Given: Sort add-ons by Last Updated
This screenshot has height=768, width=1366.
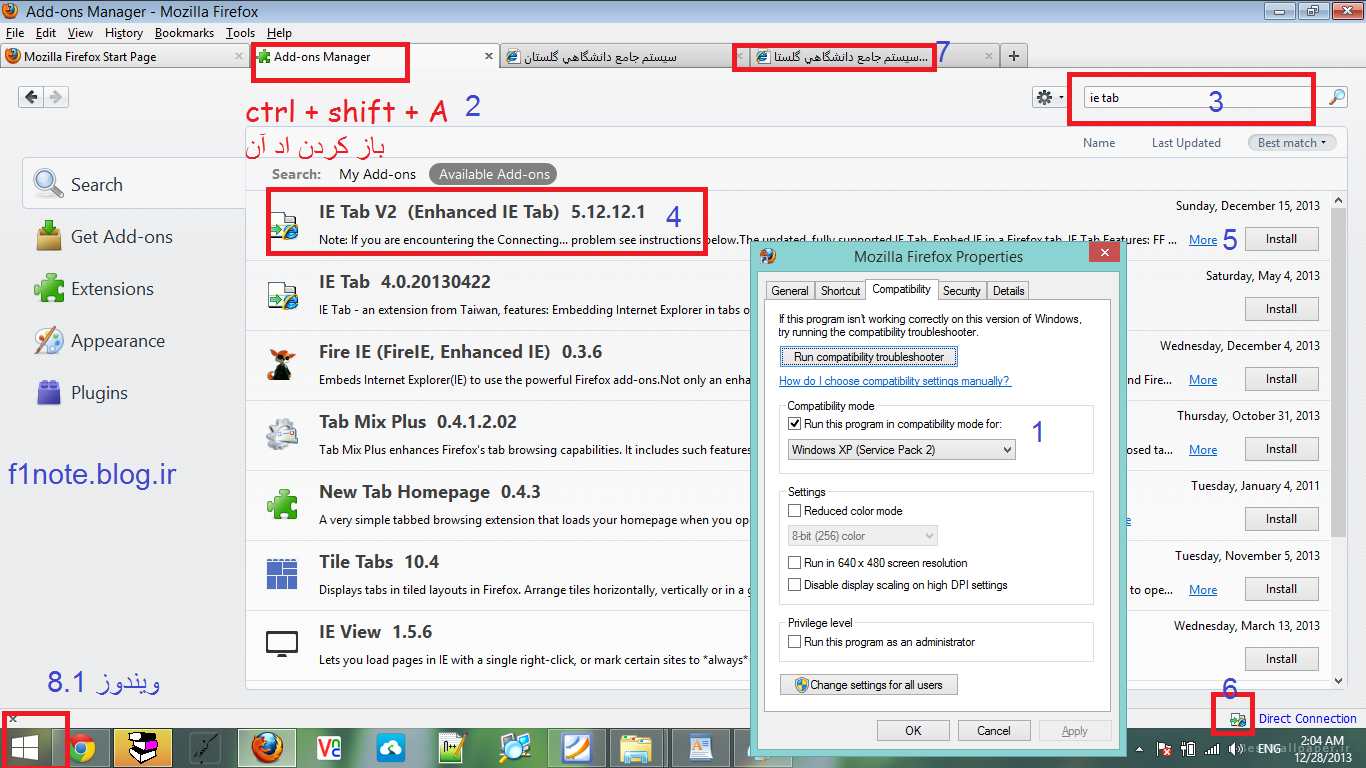Looking at the screenshot, I should [1186, 143].
